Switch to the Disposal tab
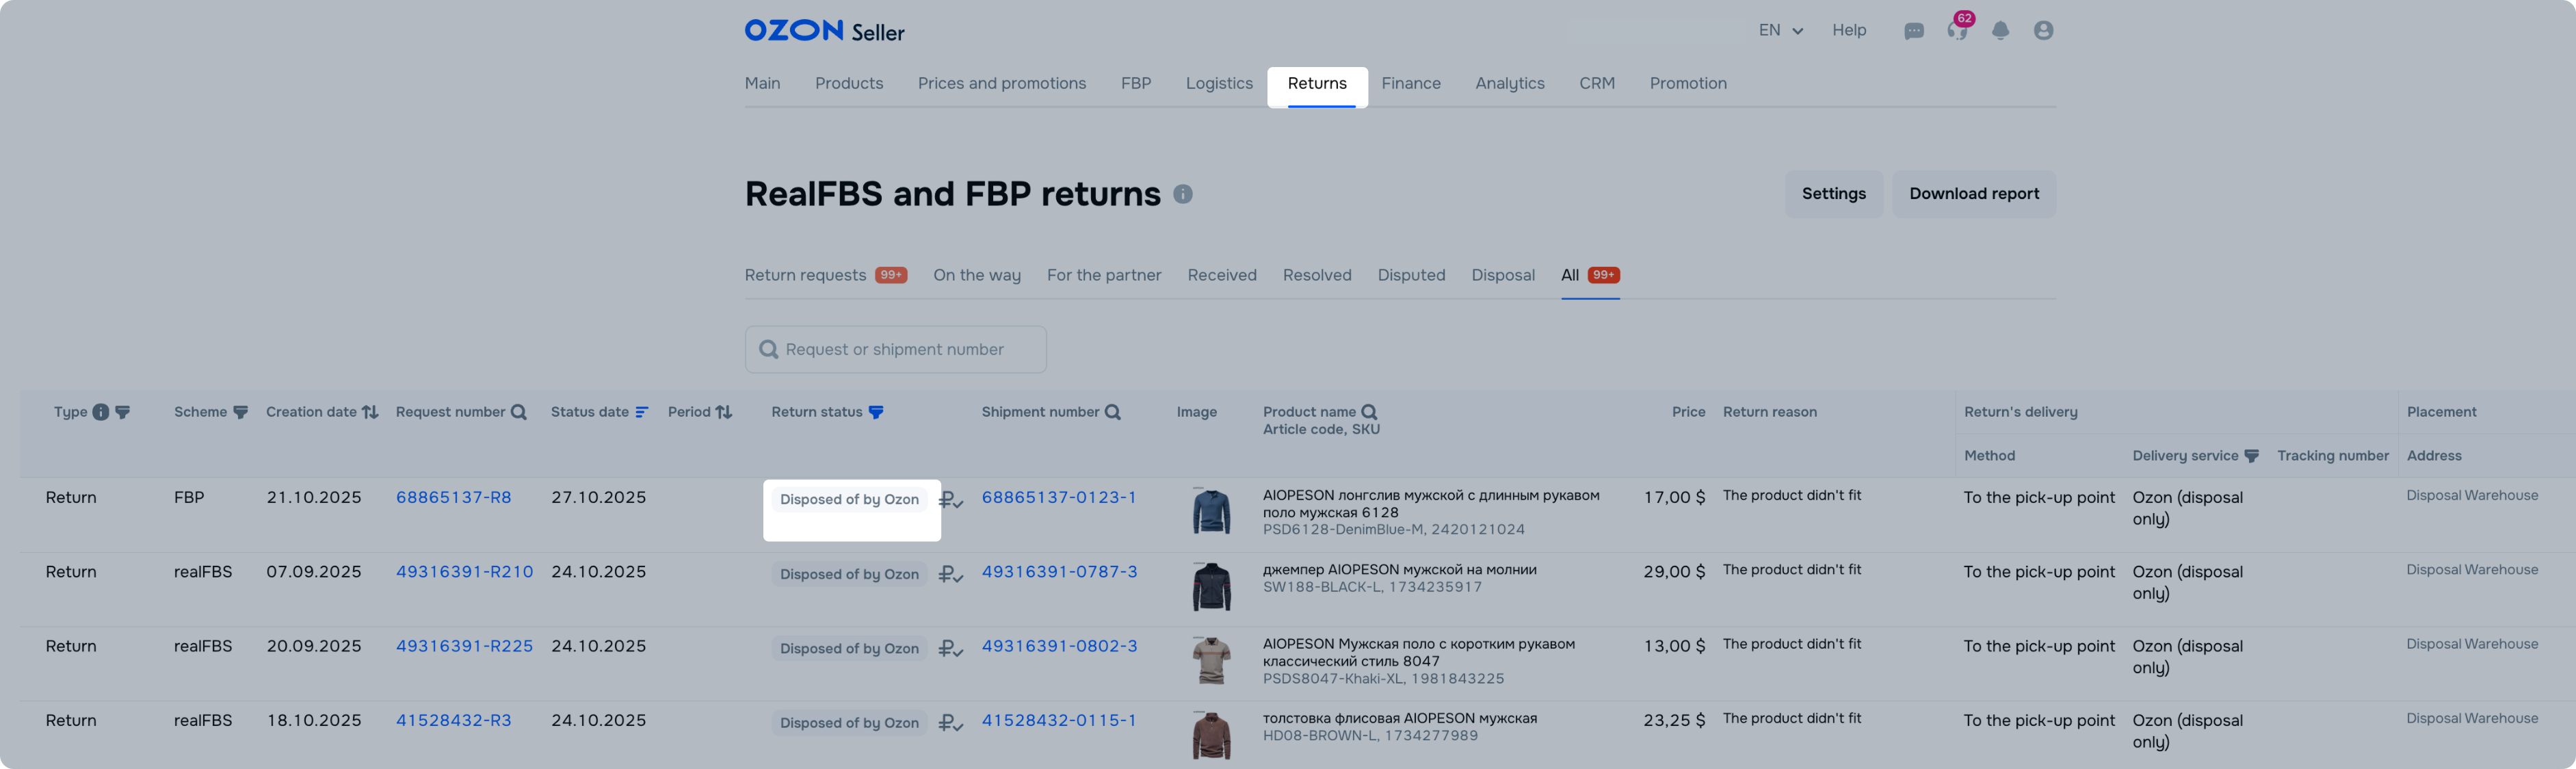The width and height of the screenshot is (2576, 769). (x=1502, y=275)
